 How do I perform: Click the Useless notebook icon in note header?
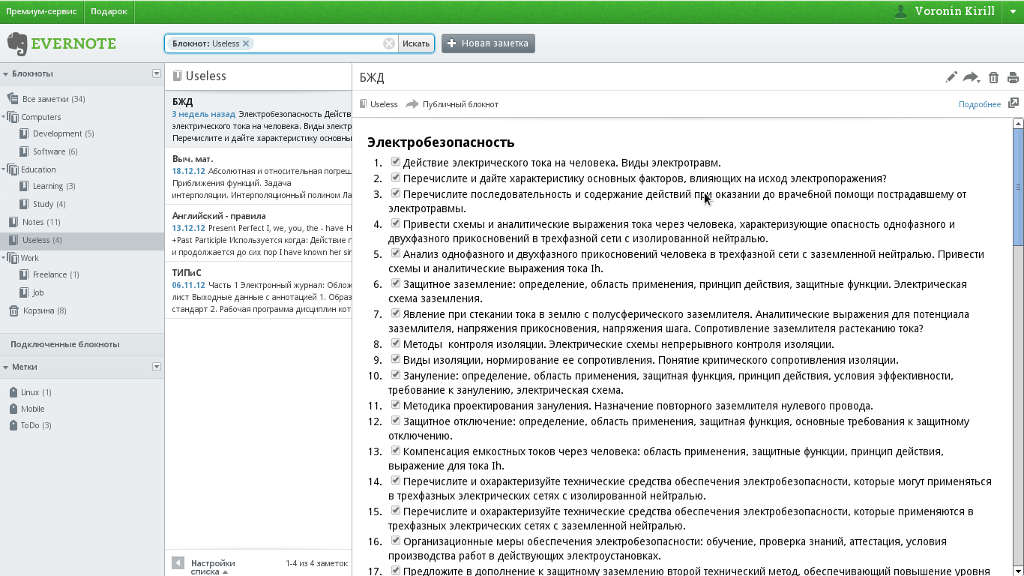click(x=364, y=104)
